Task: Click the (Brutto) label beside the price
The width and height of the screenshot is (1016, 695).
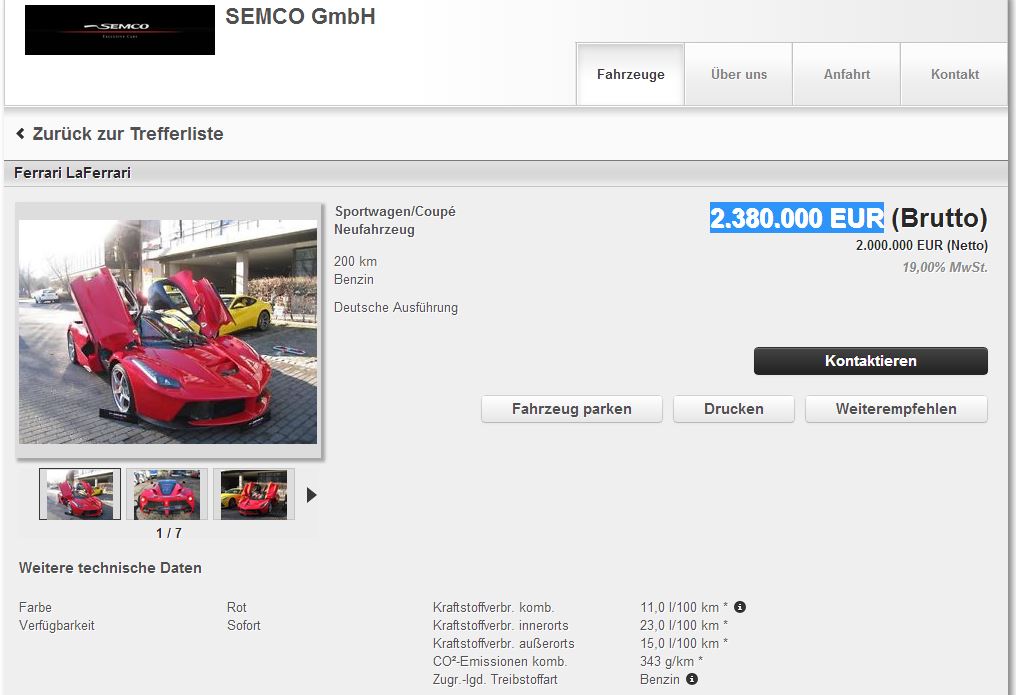Action: pos(940,218)
